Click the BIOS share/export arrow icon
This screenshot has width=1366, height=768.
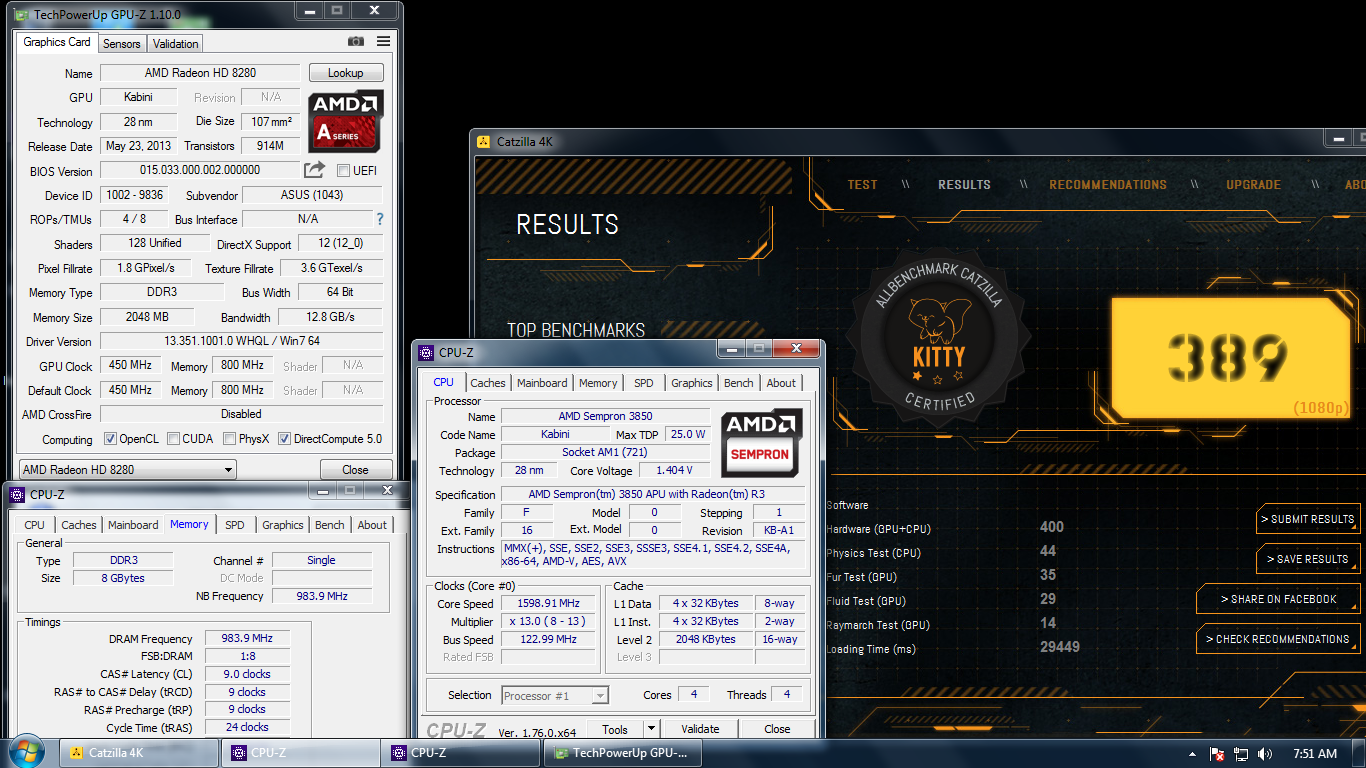click(314, 170)
